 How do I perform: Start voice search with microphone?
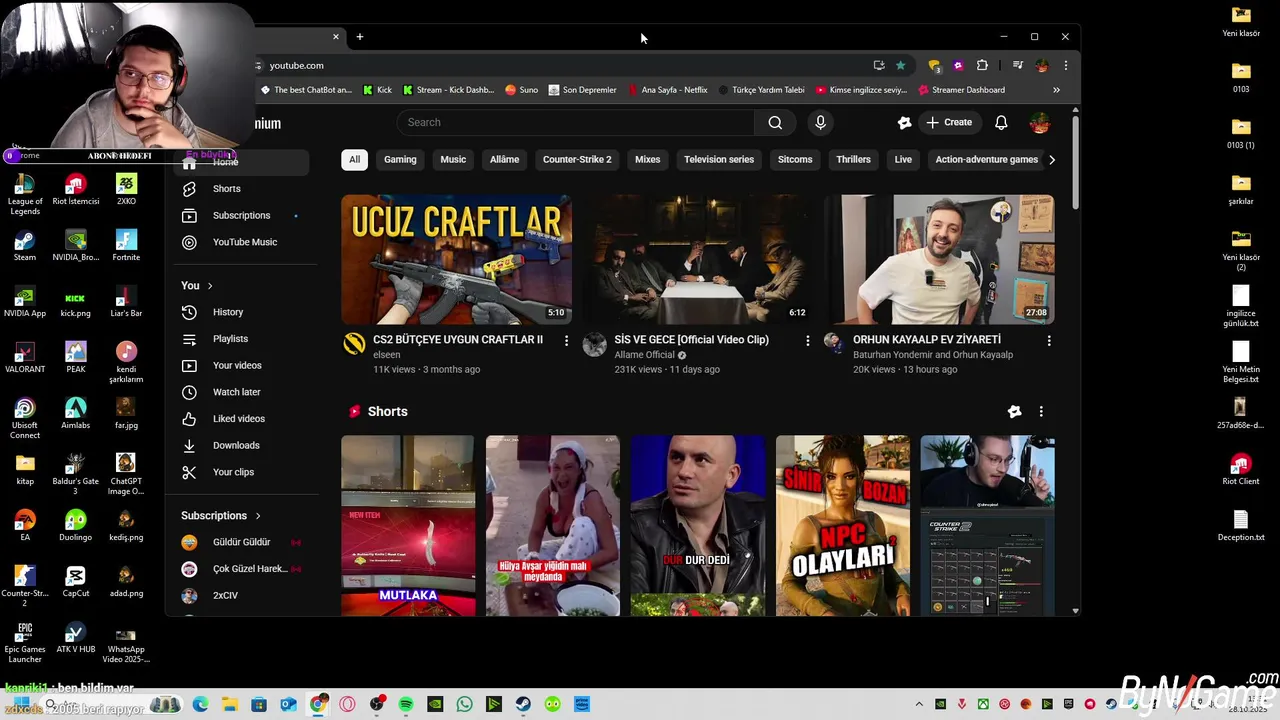820,122
